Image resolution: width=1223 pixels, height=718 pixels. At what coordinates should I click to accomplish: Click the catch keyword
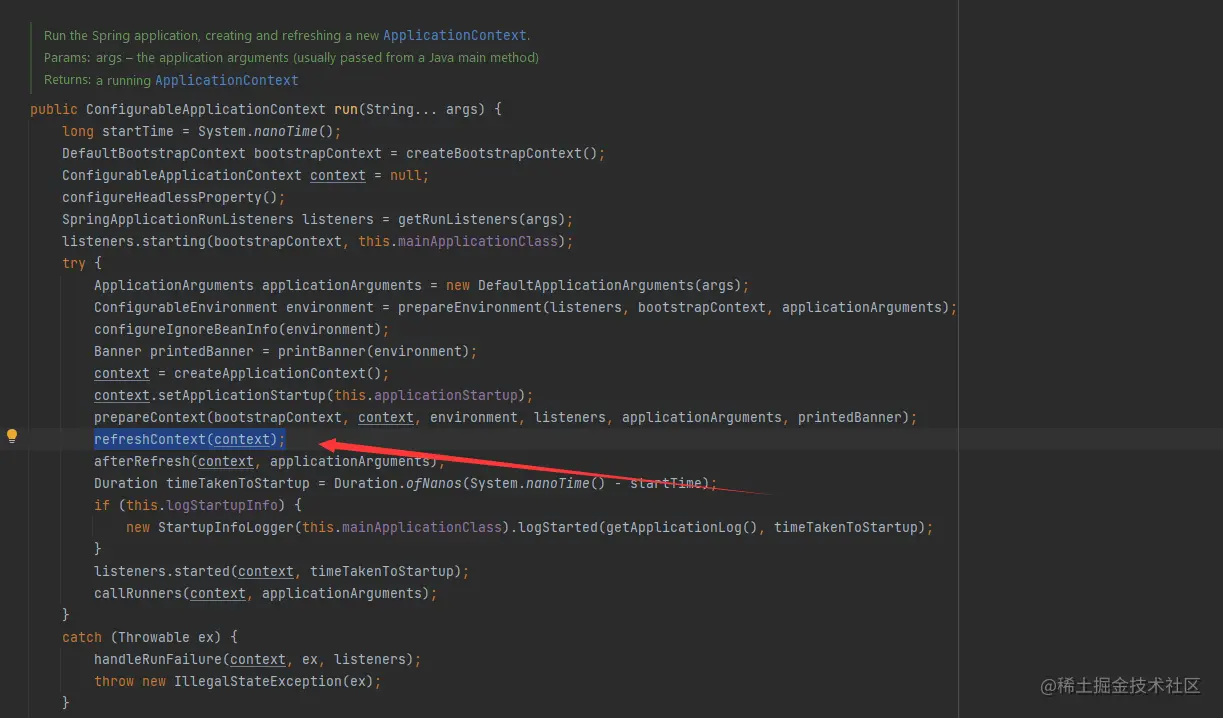82,637
